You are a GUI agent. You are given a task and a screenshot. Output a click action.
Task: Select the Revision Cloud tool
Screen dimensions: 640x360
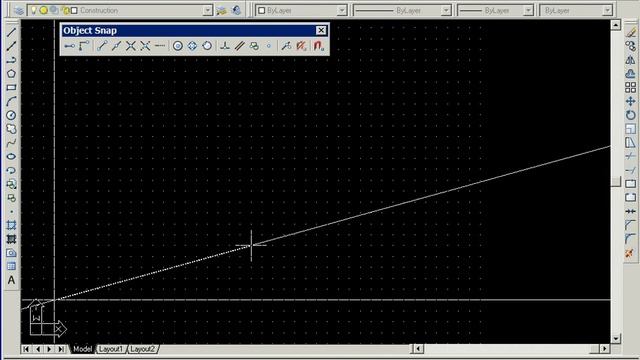pyautogui.click(x=11, y=129)
